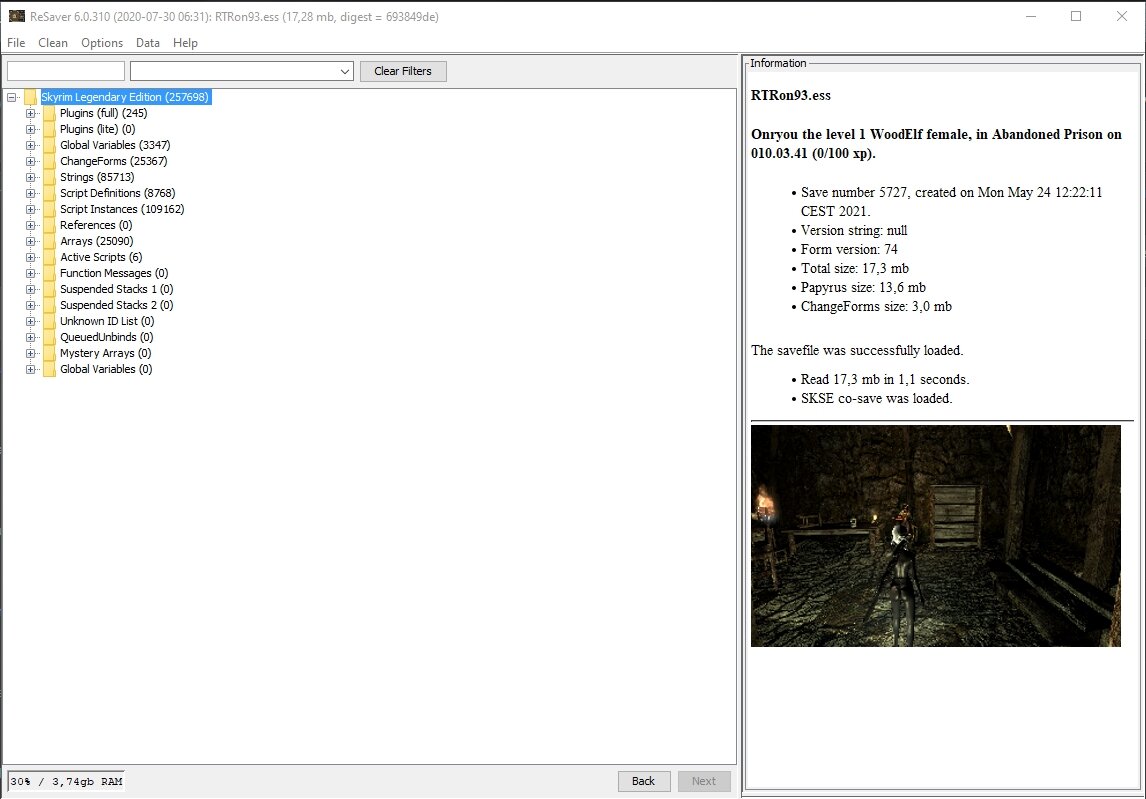1146x799 pixels.
Task: Select the Global Variables (3347) row
Action: [115, 145]
